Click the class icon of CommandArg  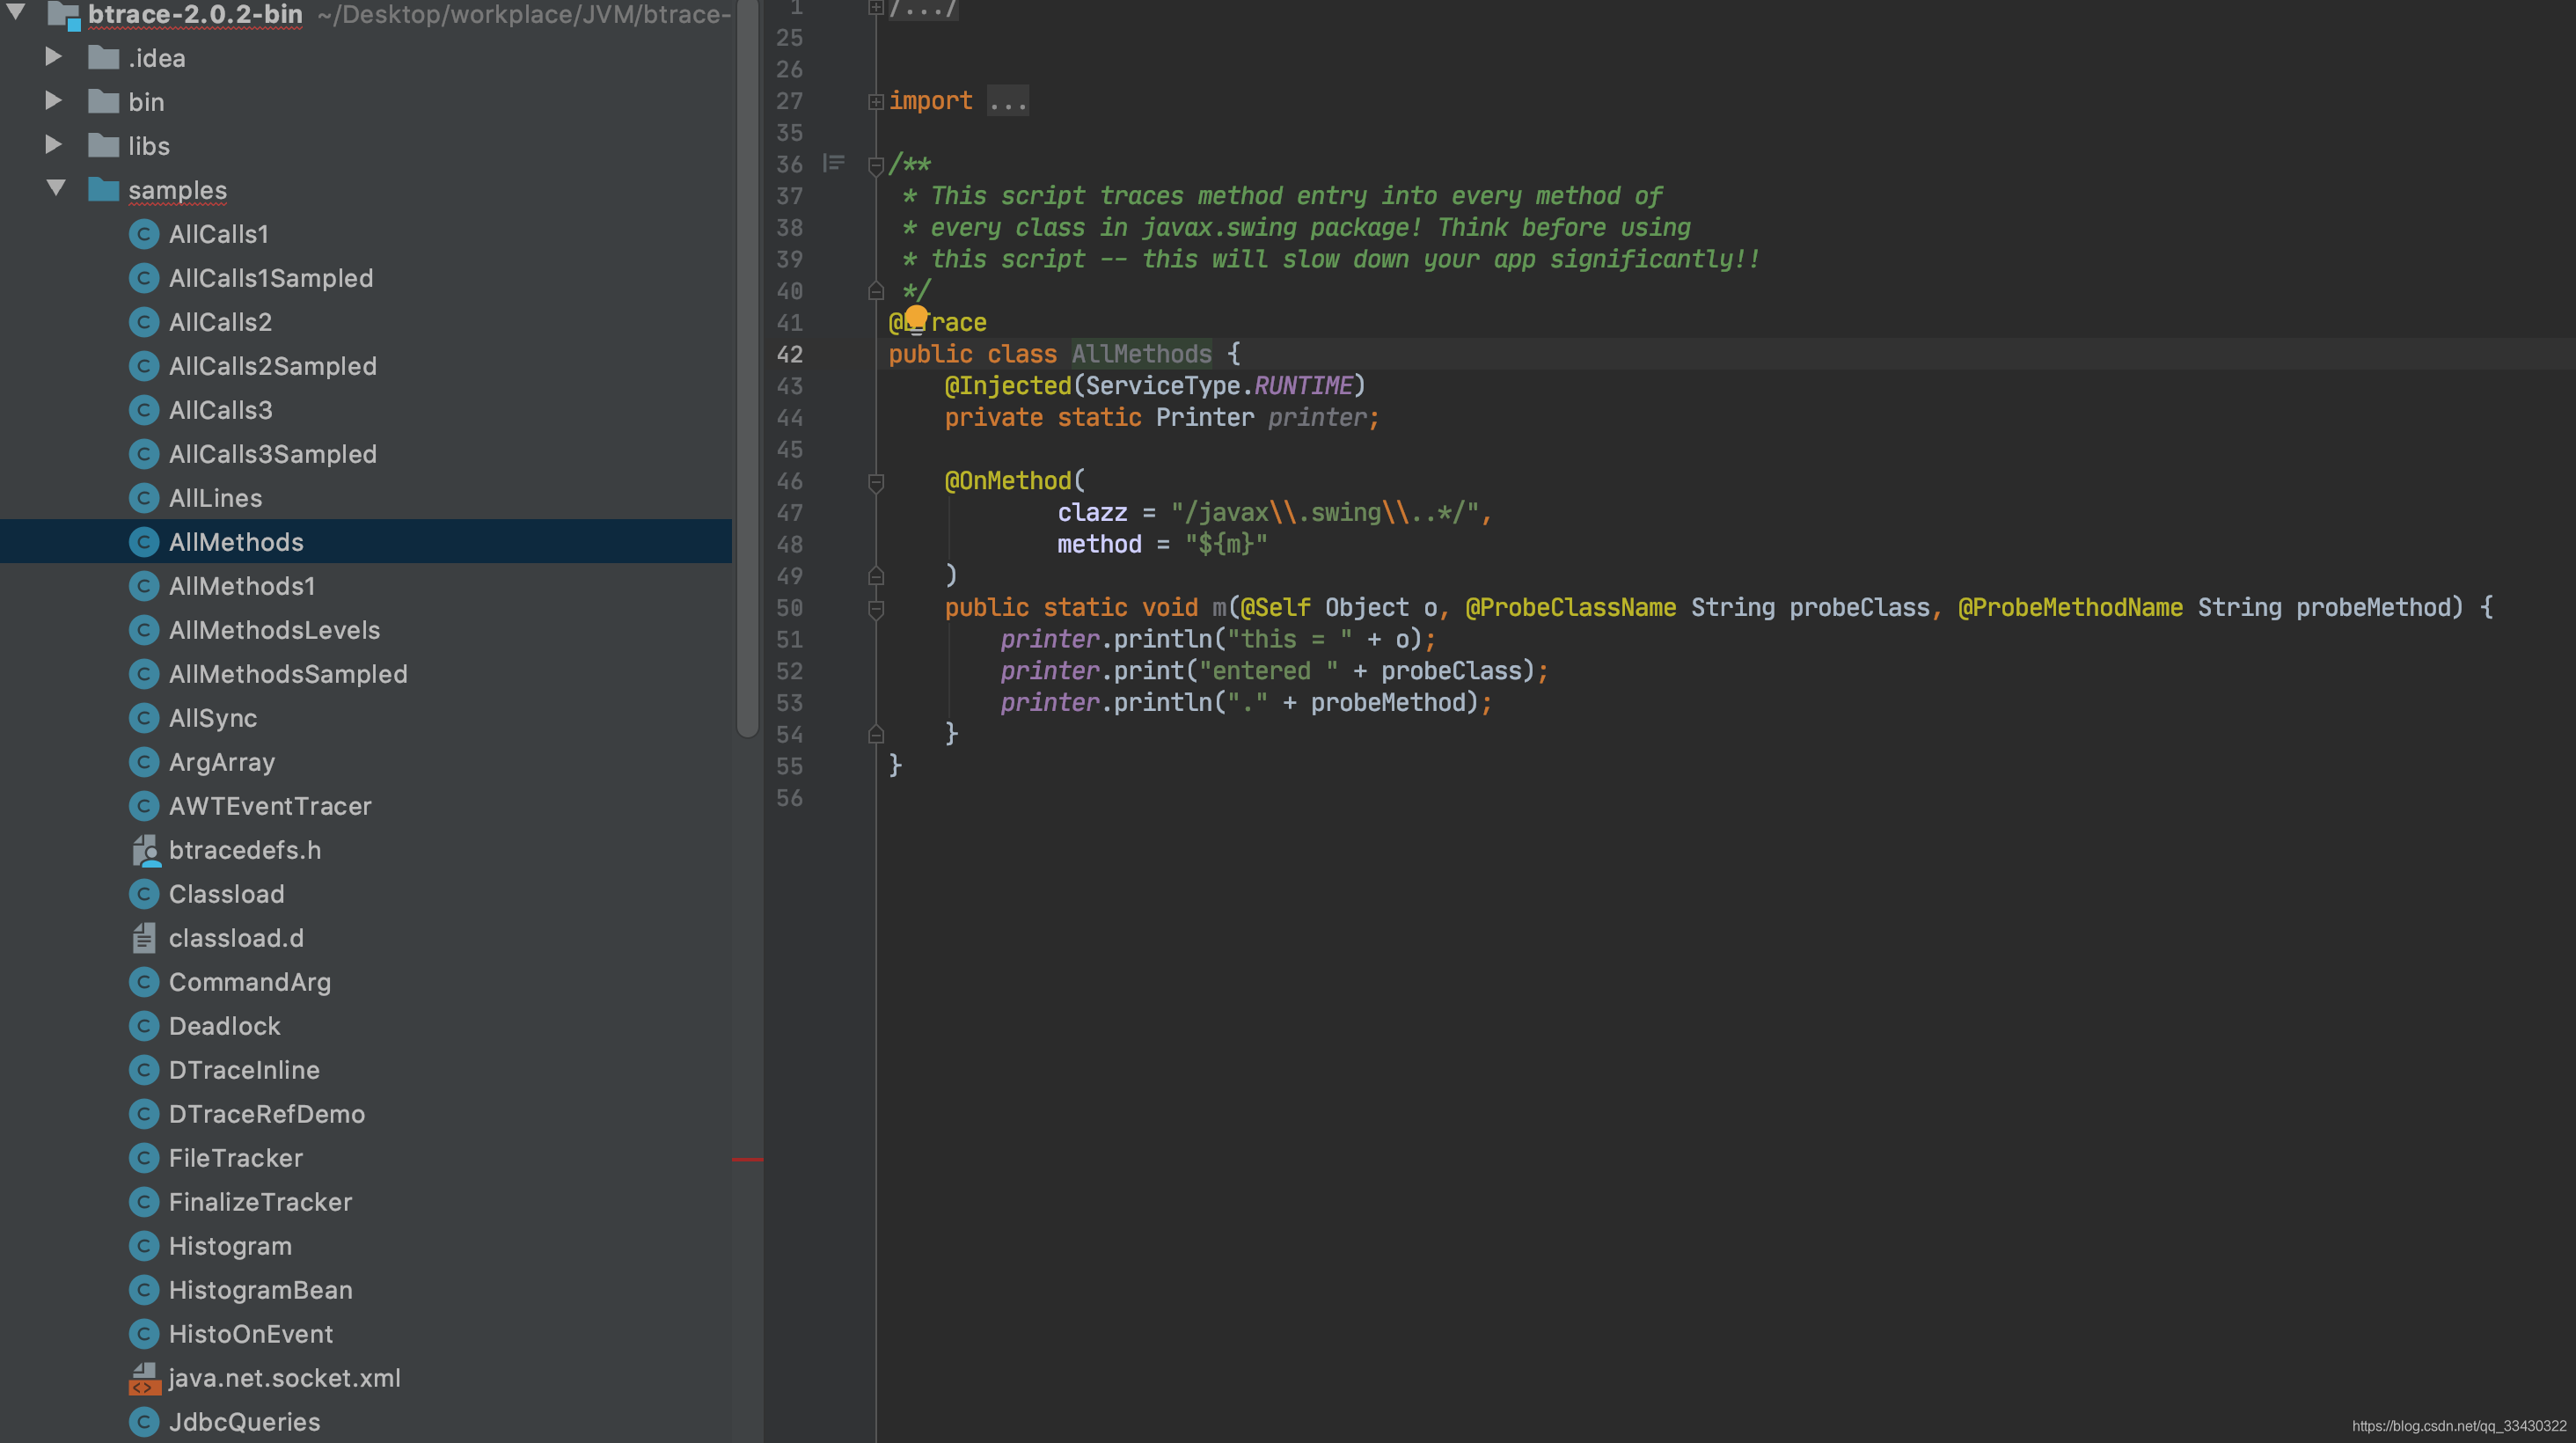[144, 982]
